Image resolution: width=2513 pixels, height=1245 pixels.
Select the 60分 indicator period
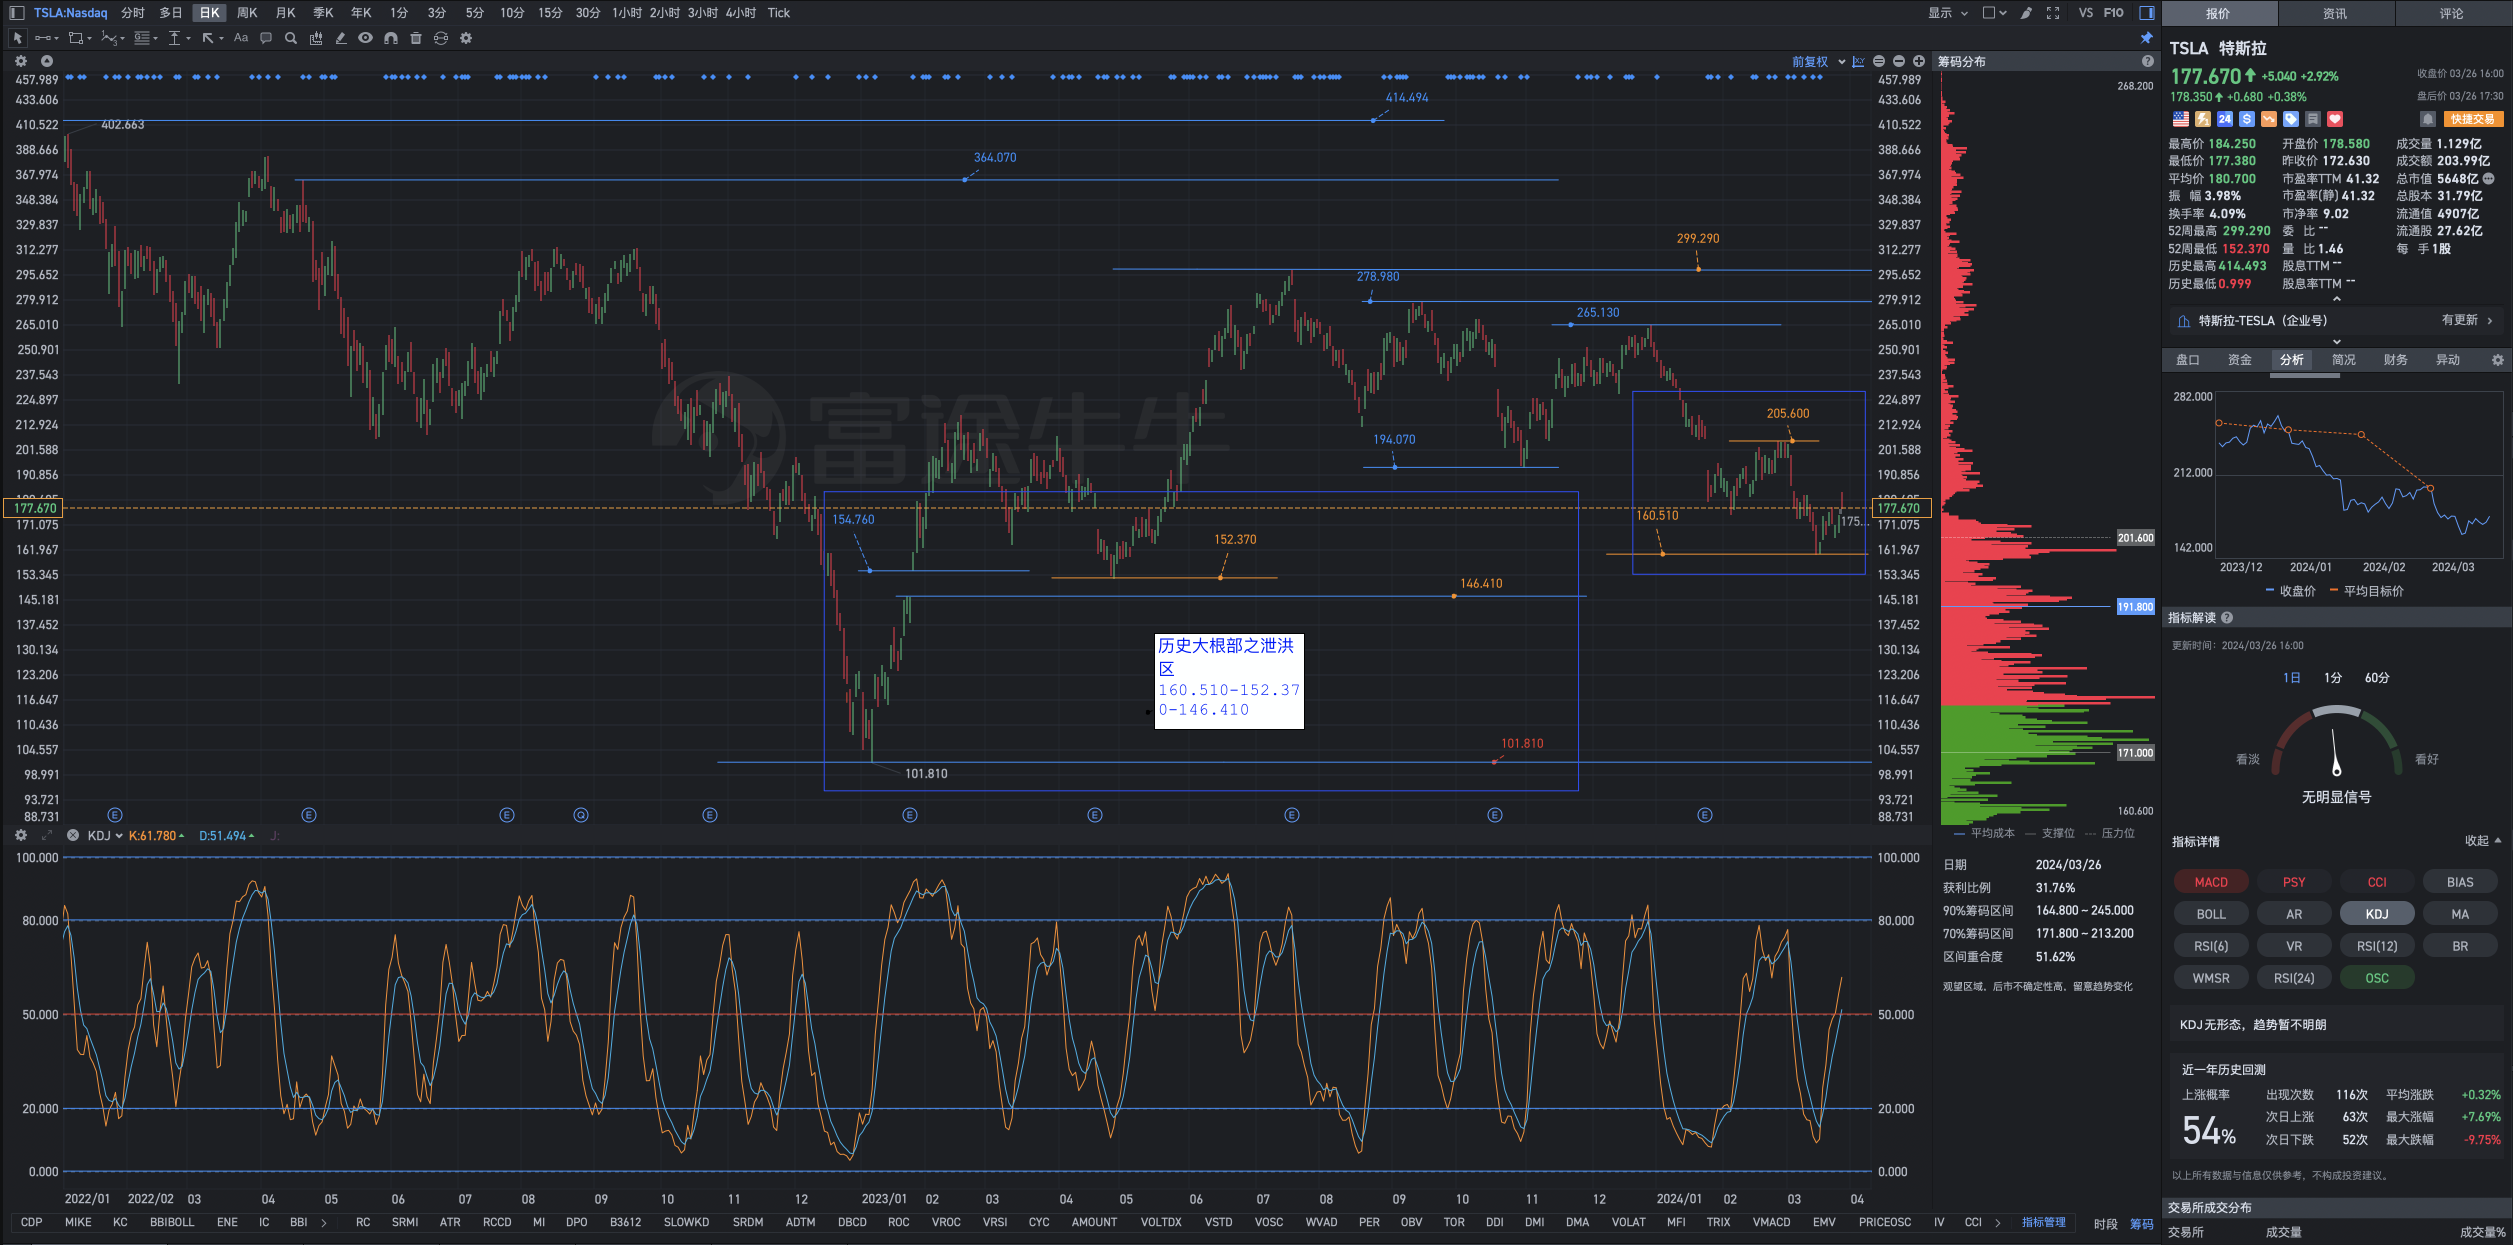tap(2377, 678)
